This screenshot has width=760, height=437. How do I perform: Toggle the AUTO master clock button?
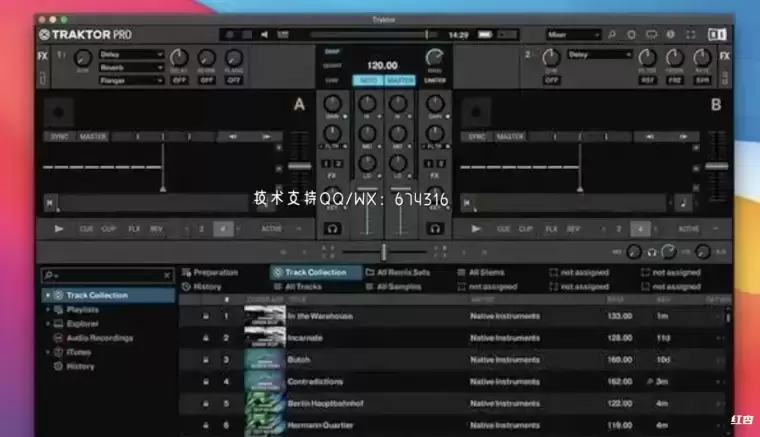click(368, 80)
